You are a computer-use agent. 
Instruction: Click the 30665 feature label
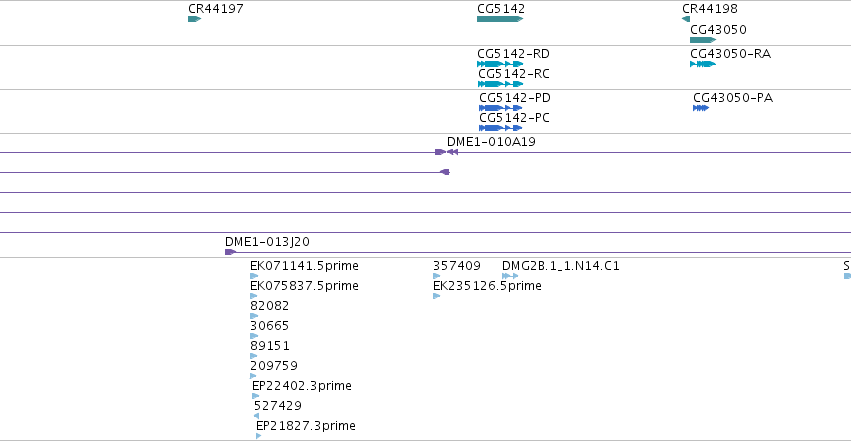(x=270, y=326)
